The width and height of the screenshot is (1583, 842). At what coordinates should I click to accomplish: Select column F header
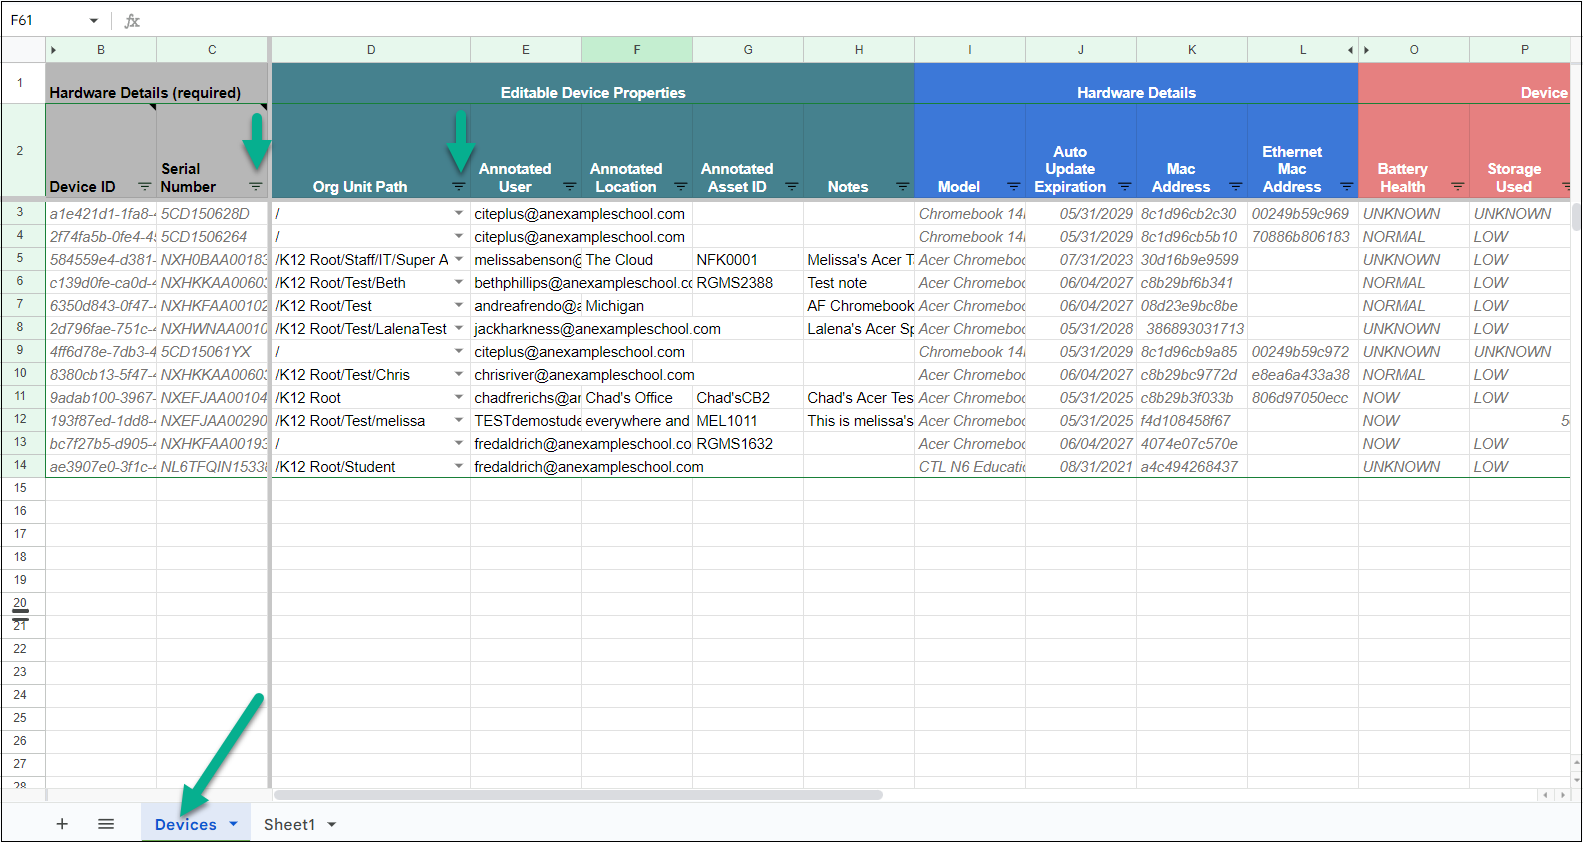point(637,50)
